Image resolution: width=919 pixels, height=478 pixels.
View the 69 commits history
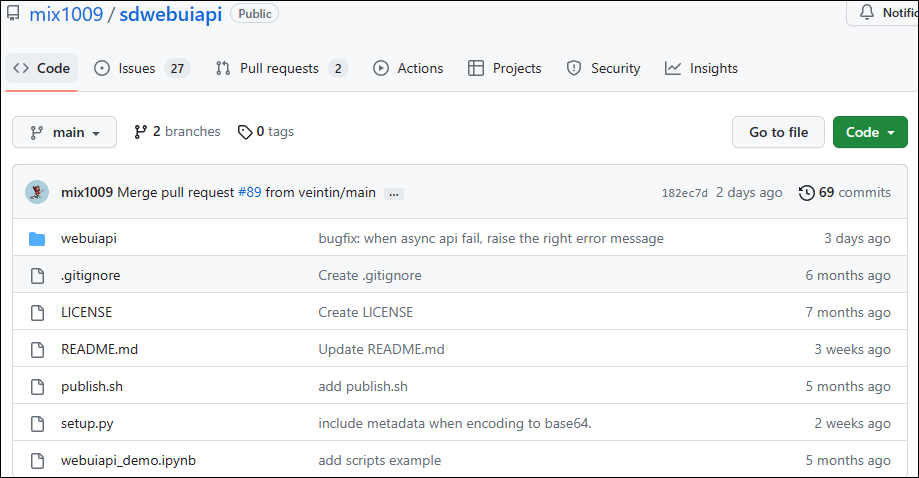[x=845, y=192]
